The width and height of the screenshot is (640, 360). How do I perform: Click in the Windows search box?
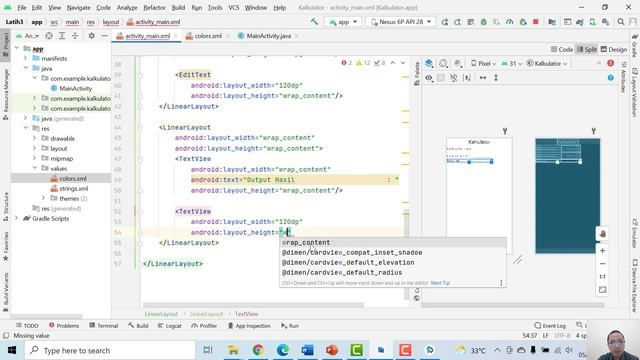click(x=110, y=350)
